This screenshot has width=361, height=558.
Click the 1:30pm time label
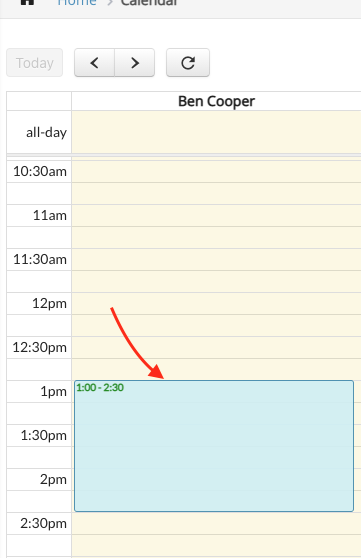pyautogui.click(x=43, y=436)
